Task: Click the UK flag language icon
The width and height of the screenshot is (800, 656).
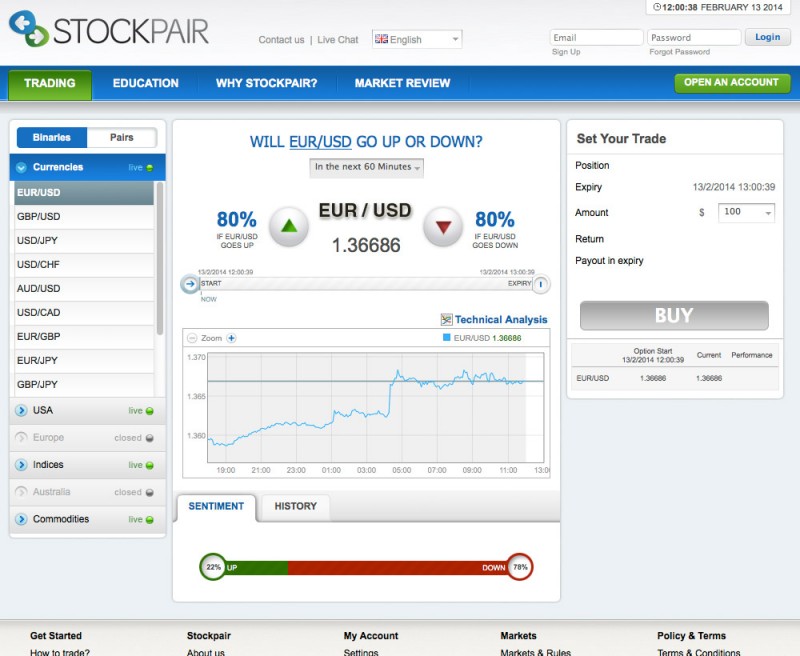Action: pos(381,39)
